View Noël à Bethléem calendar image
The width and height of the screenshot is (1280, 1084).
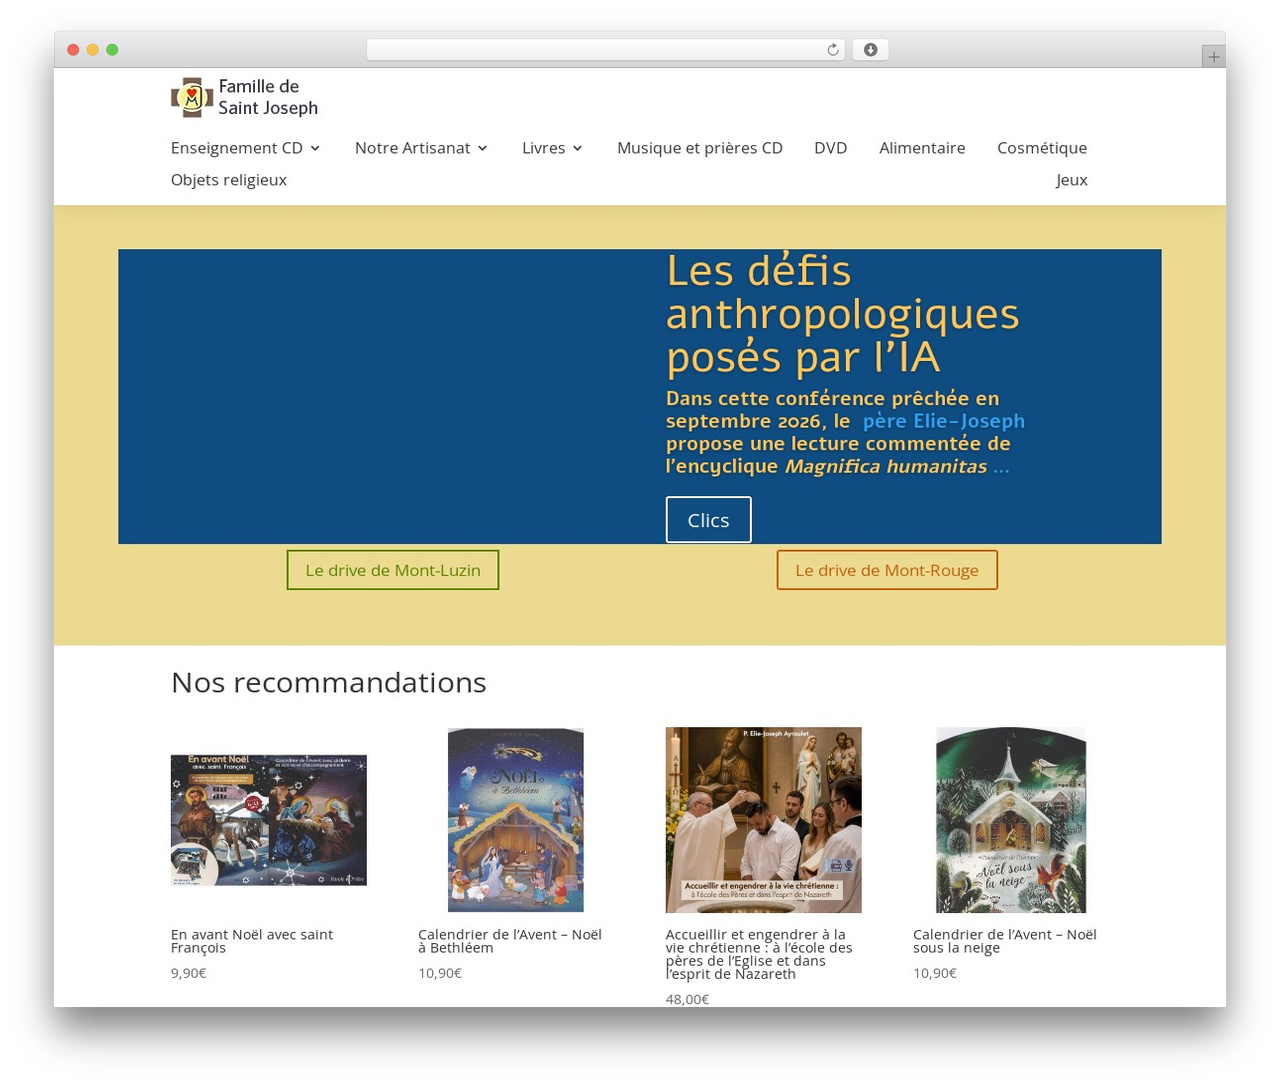(516, 820)
